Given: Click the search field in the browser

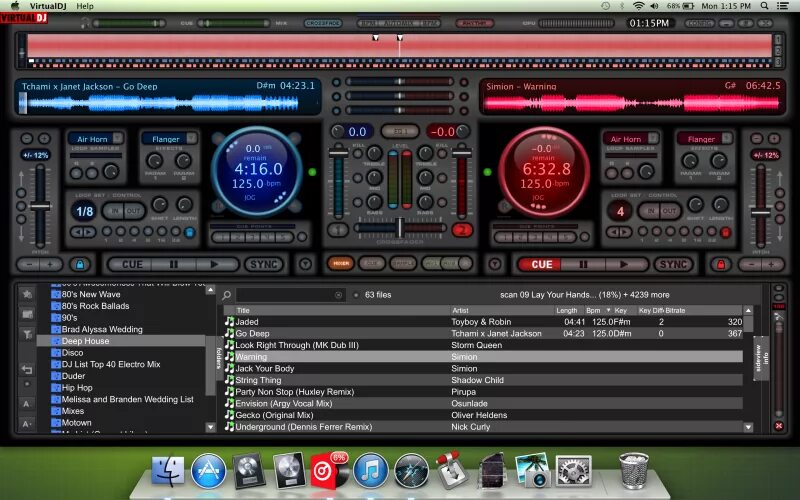Looking at the screenshot, I should click(285, 295).
